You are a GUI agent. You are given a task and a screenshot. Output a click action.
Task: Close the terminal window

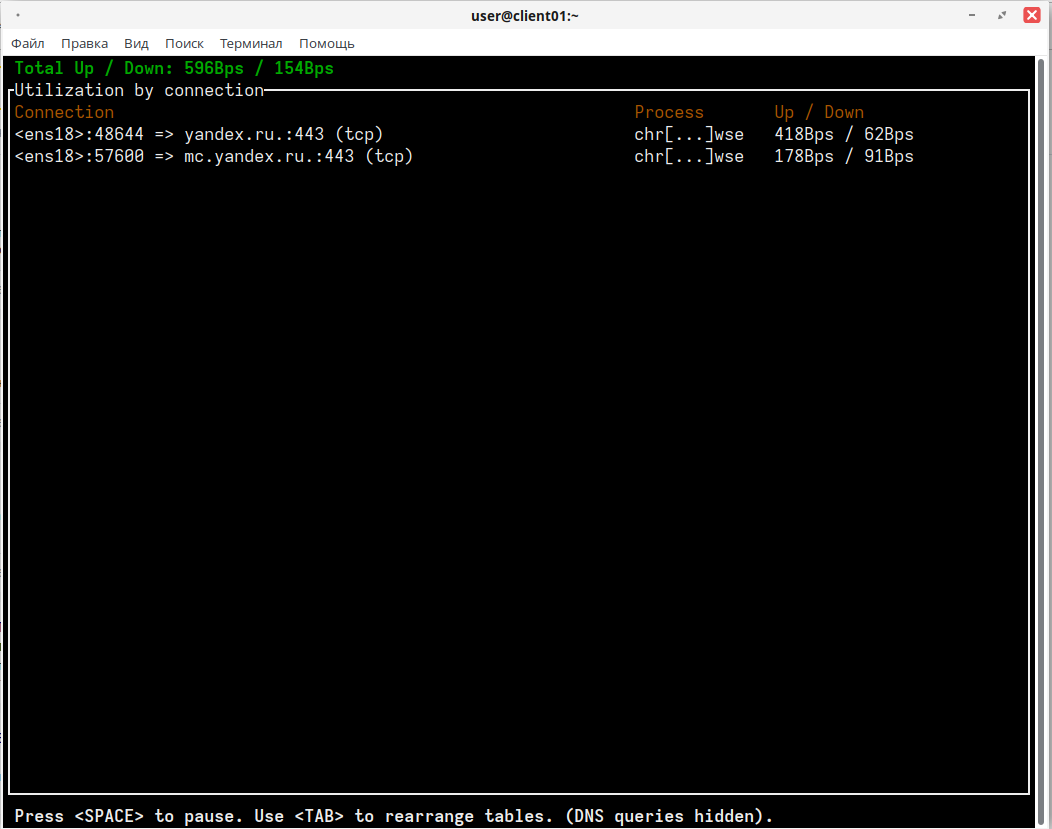click(x=1032, y=15)
